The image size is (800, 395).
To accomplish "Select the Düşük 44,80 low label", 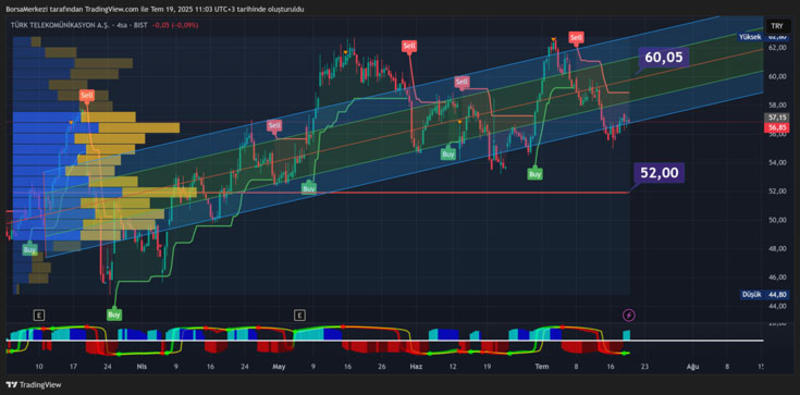I will point(764,294).
